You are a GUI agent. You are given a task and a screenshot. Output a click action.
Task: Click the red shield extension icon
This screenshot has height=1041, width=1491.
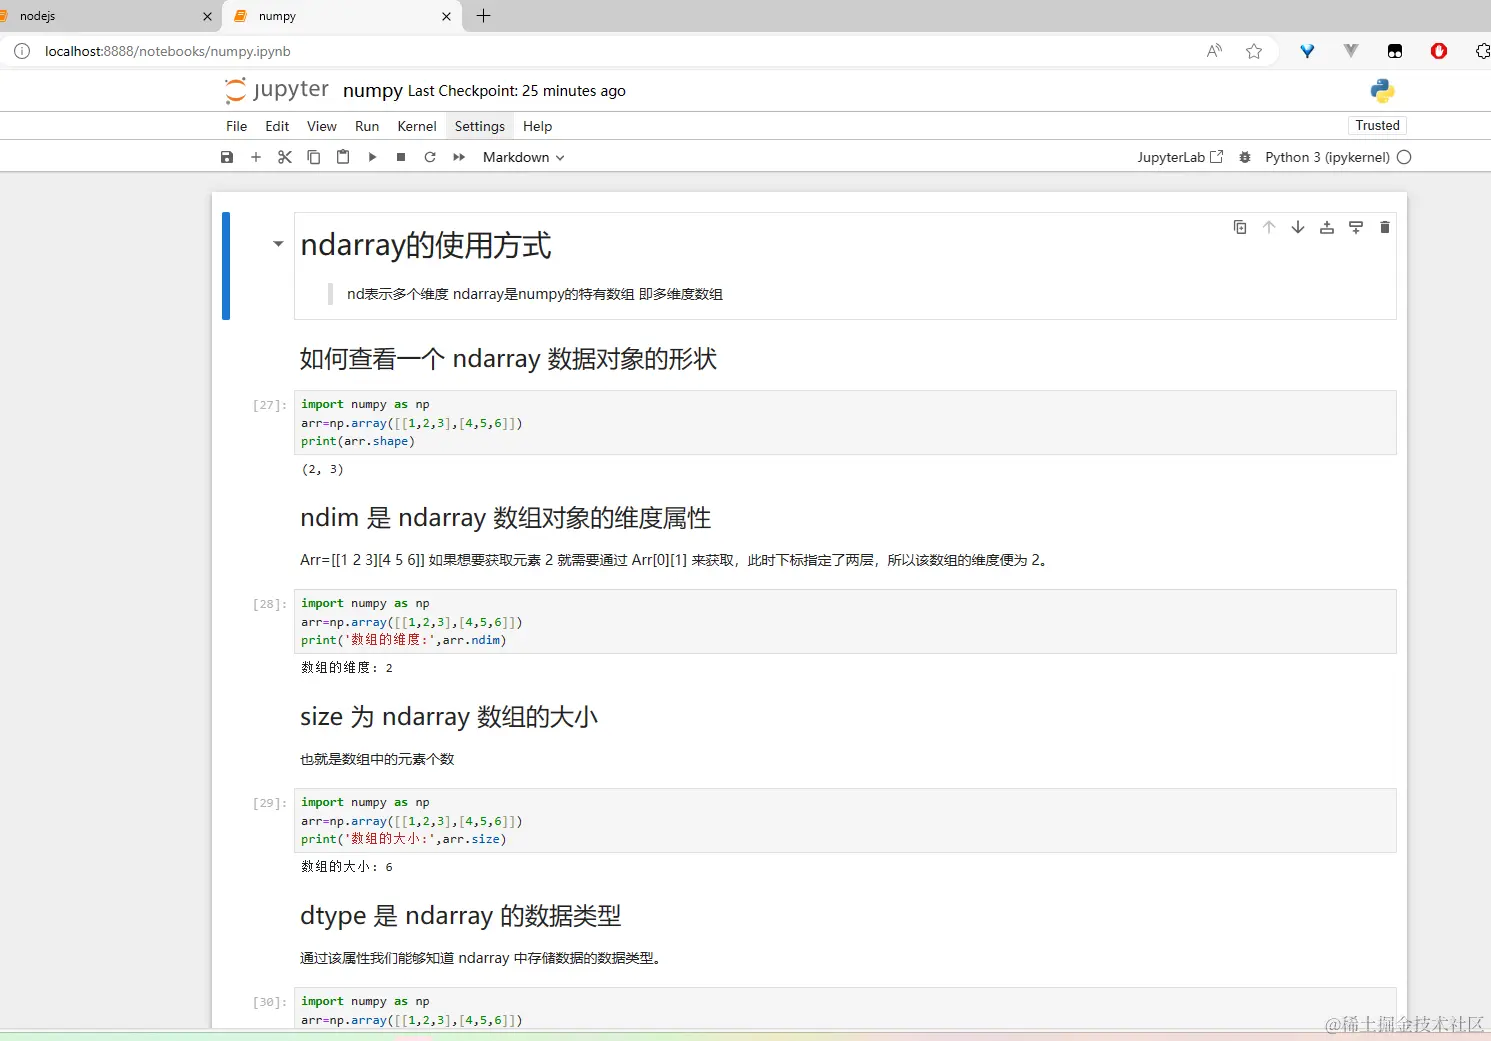pos(1439,51)
